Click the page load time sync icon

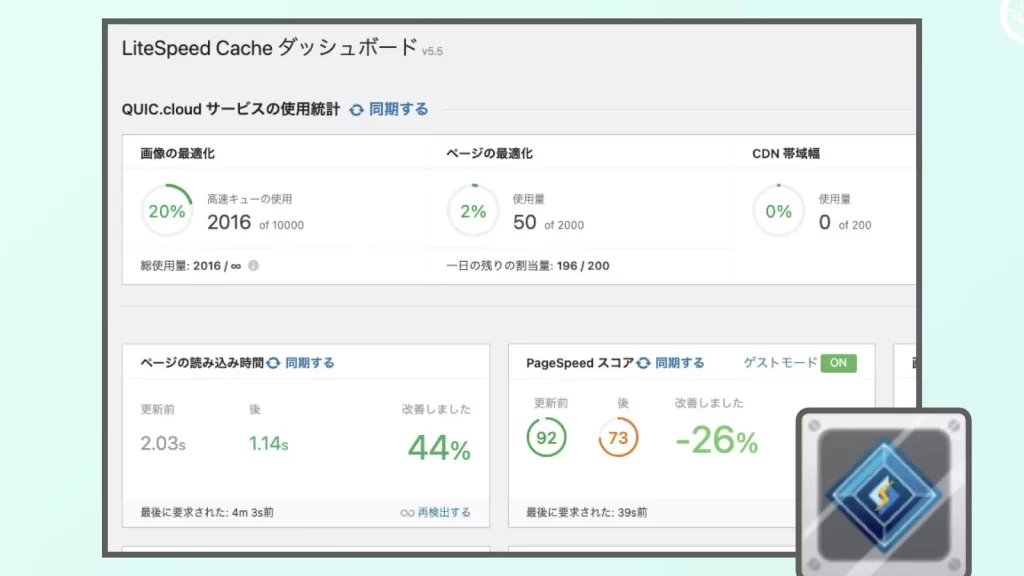[273, 363]
